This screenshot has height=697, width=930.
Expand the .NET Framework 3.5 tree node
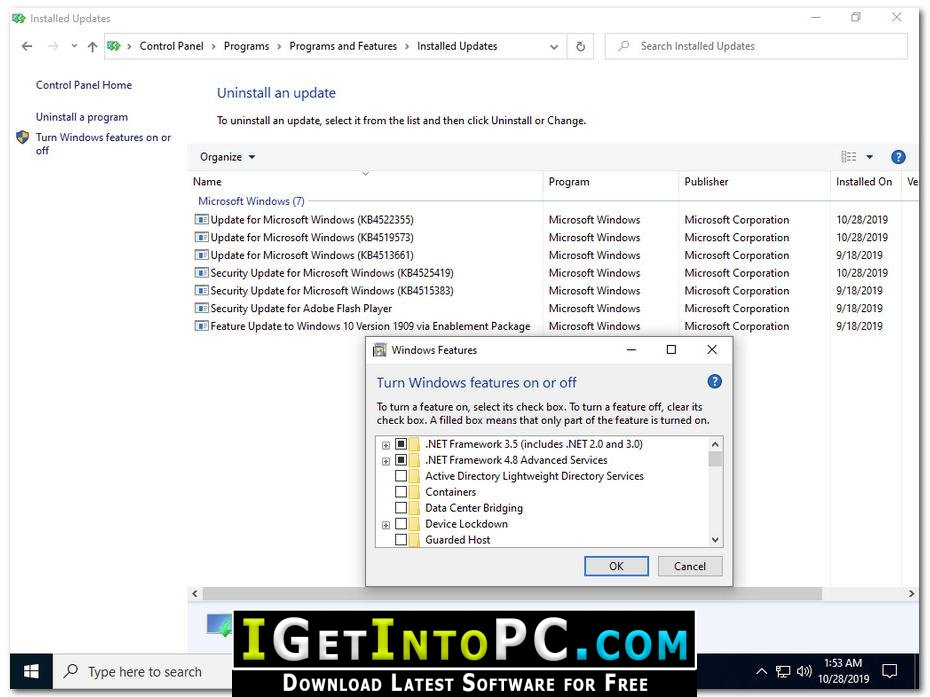(x=386, y=445)
